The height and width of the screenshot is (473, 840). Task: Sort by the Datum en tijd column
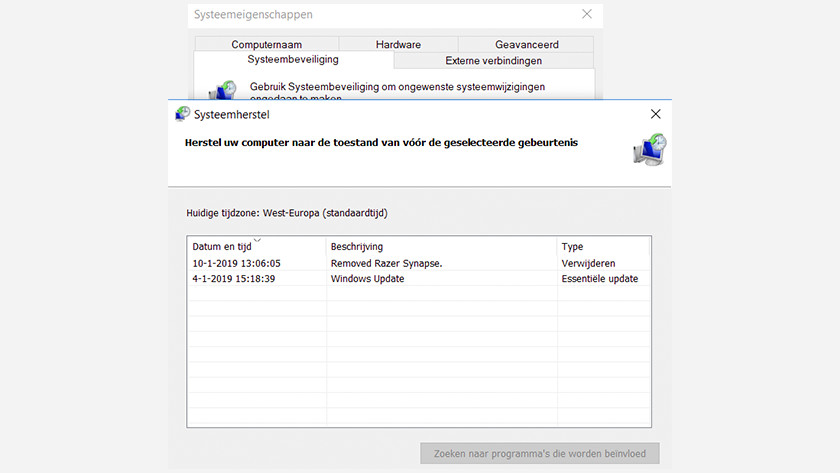point(222,247)
